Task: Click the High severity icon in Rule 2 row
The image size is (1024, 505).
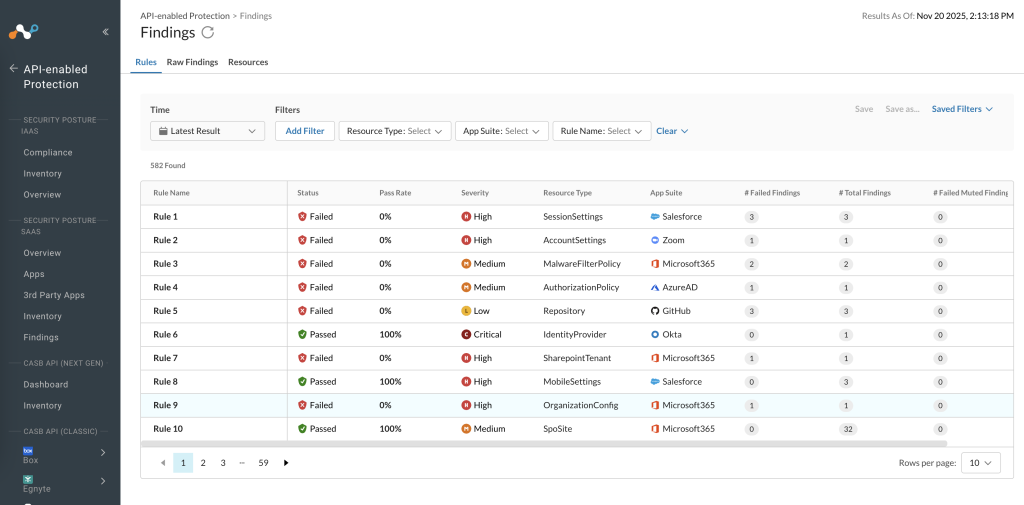Action: point(466,240)
